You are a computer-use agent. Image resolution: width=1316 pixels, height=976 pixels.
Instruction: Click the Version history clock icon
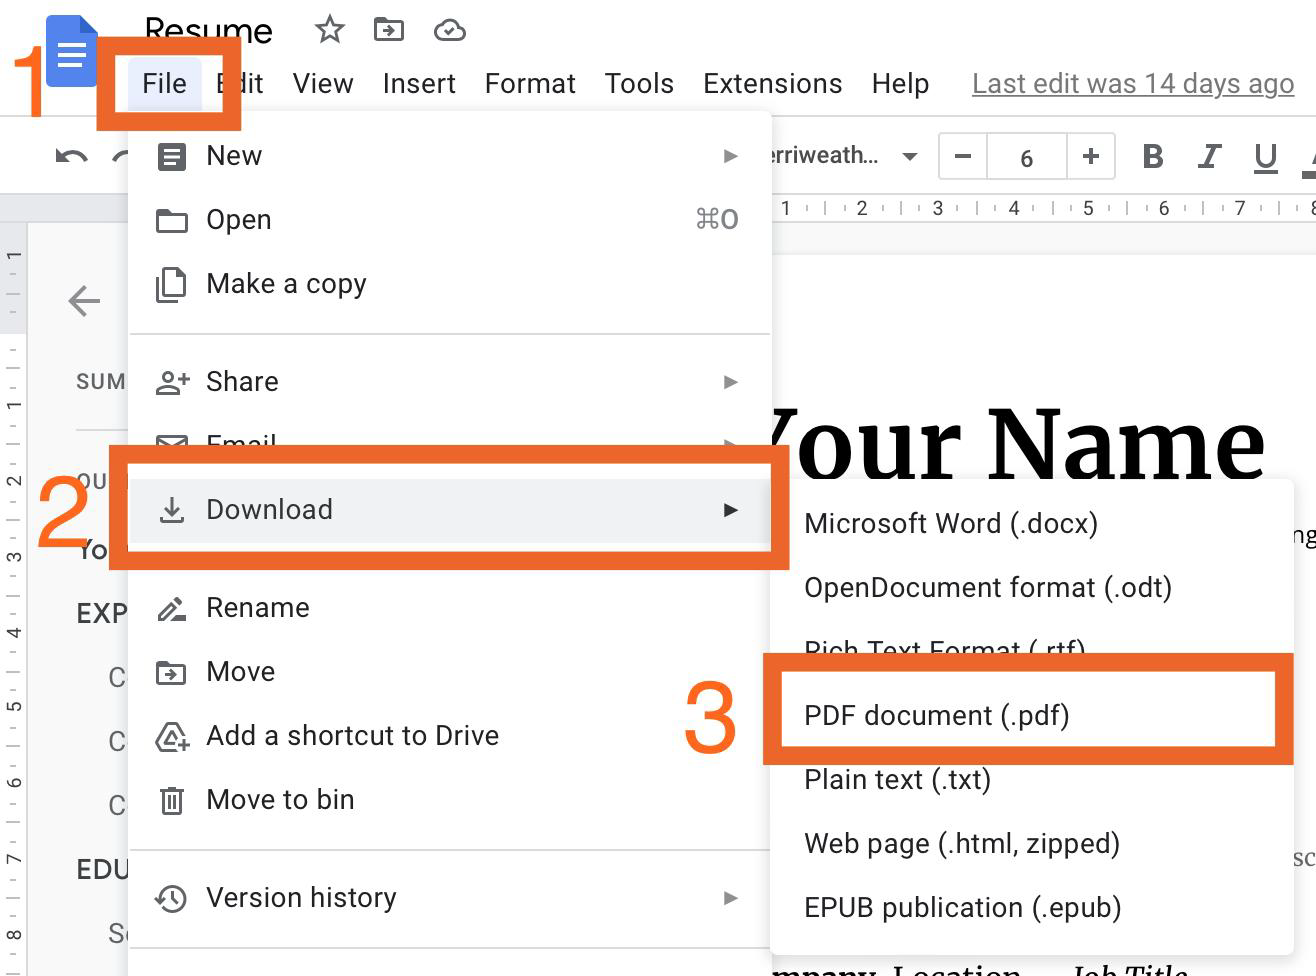172,898
